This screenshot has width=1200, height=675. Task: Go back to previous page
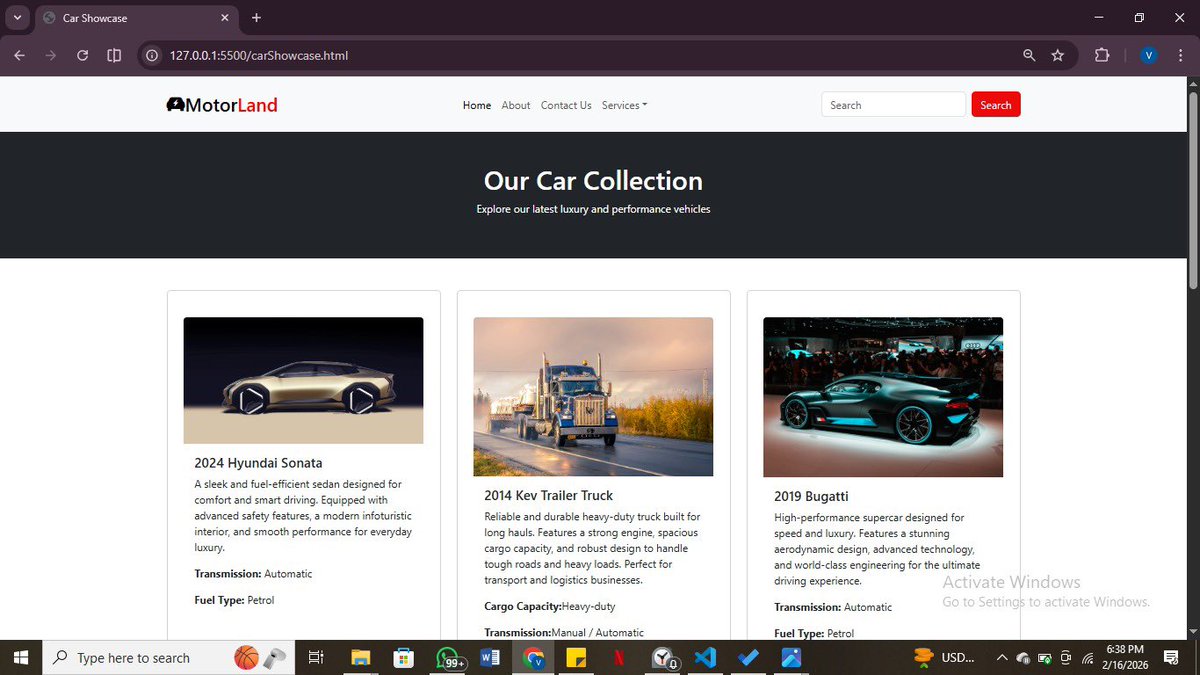click(19, 55)
